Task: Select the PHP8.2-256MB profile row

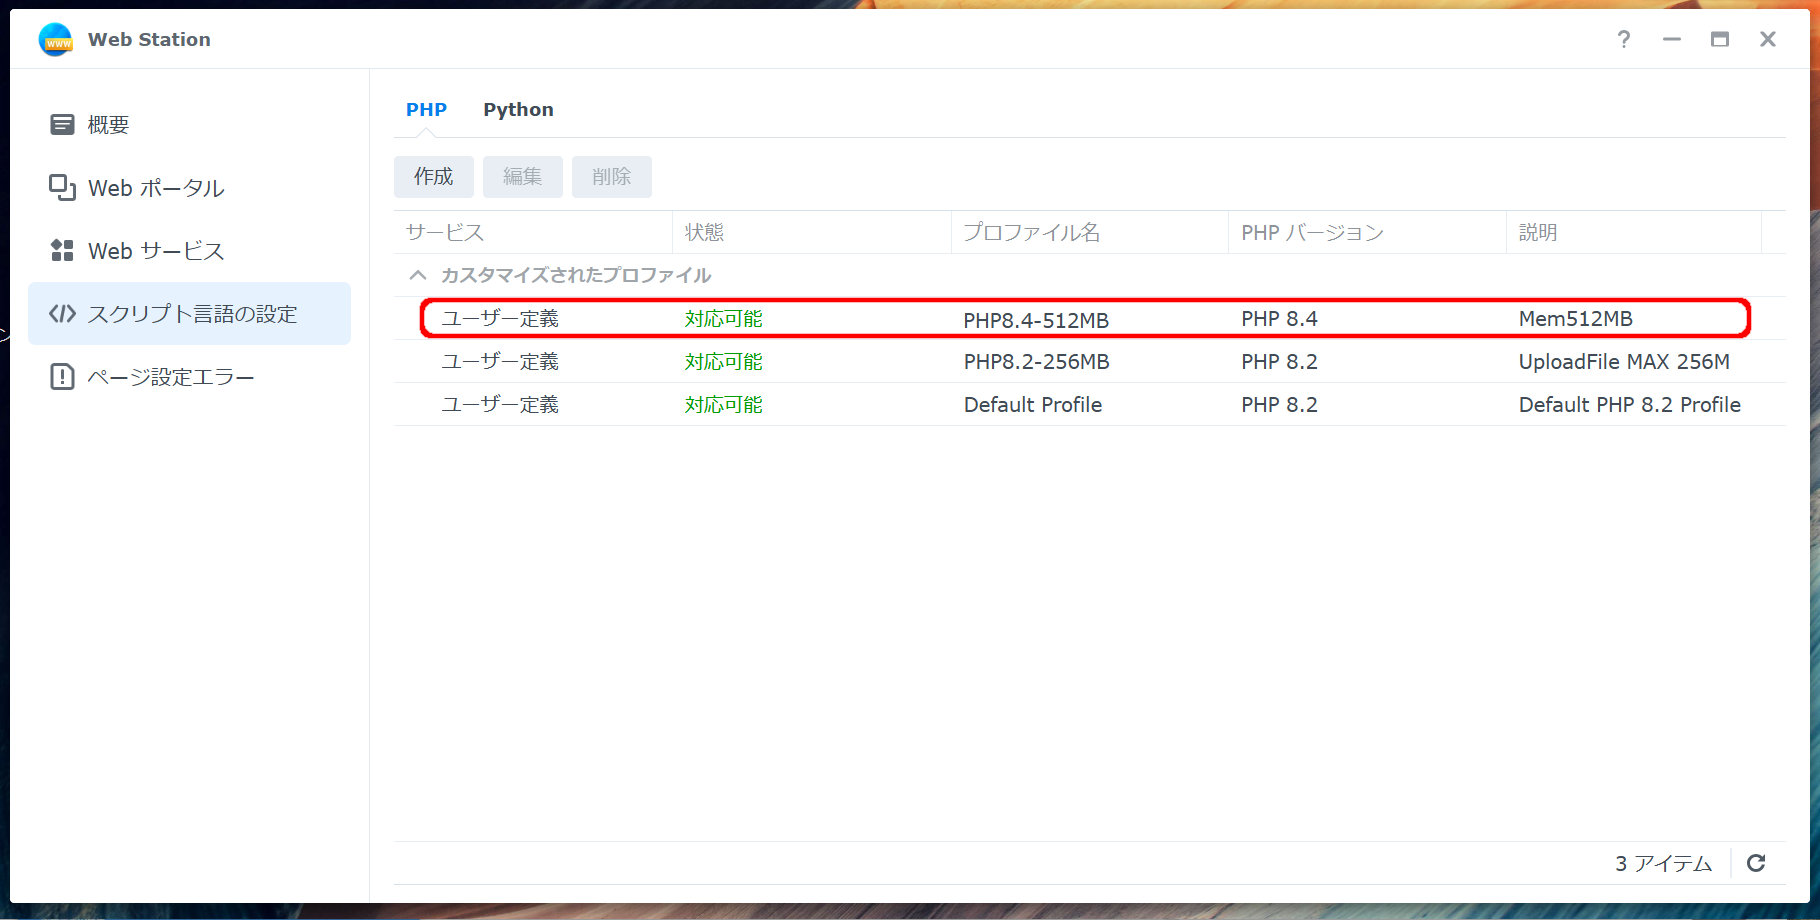Action: 1035,362
